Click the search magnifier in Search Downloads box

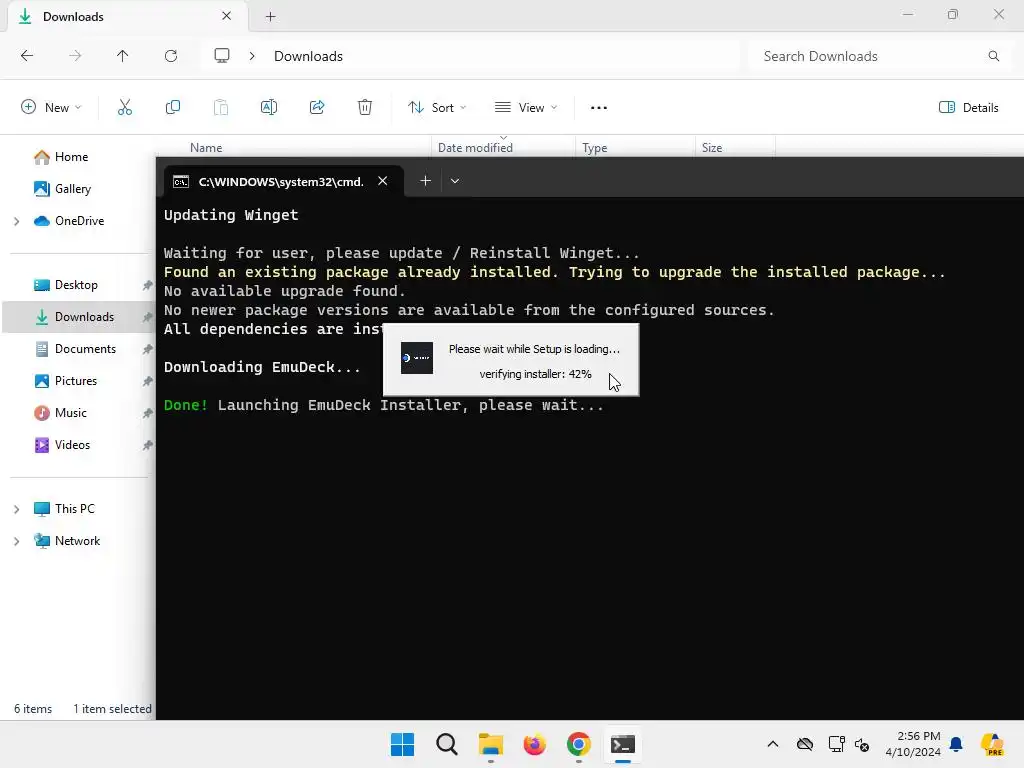pyautogui.click(x=994, y=56)
